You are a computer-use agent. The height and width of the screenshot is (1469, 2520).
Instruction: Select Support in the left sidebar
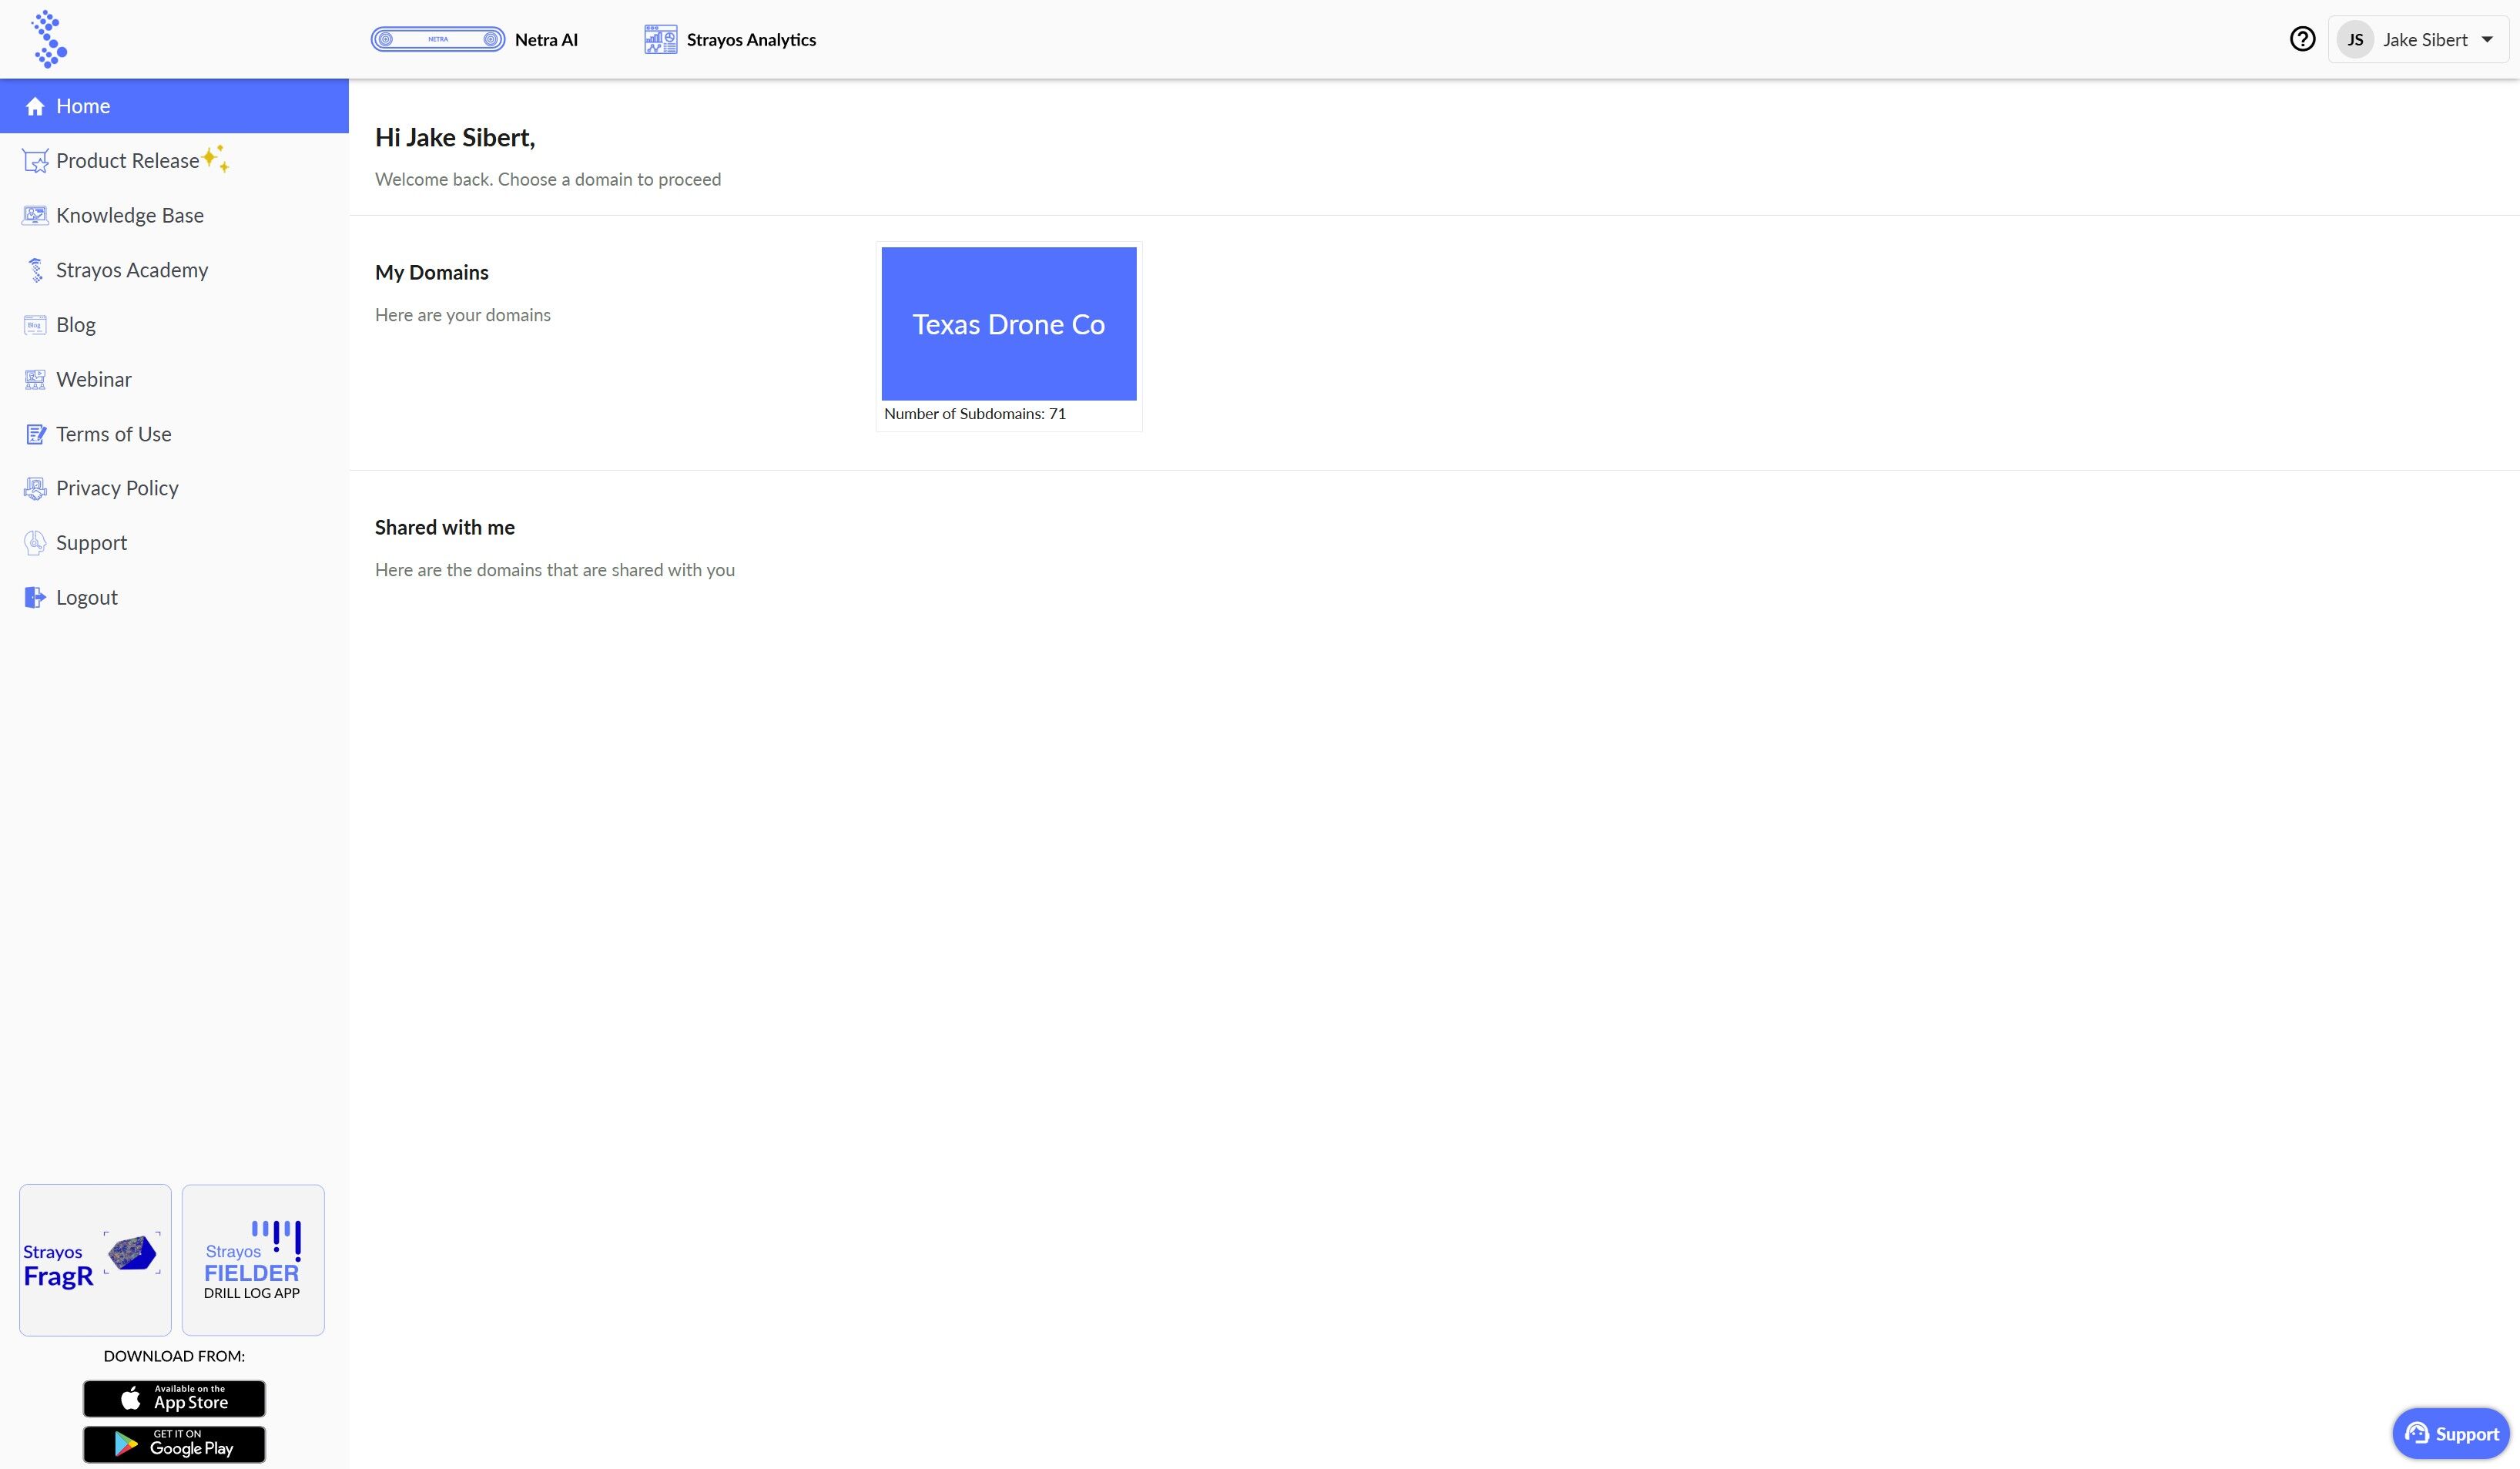tap(174, 543)
